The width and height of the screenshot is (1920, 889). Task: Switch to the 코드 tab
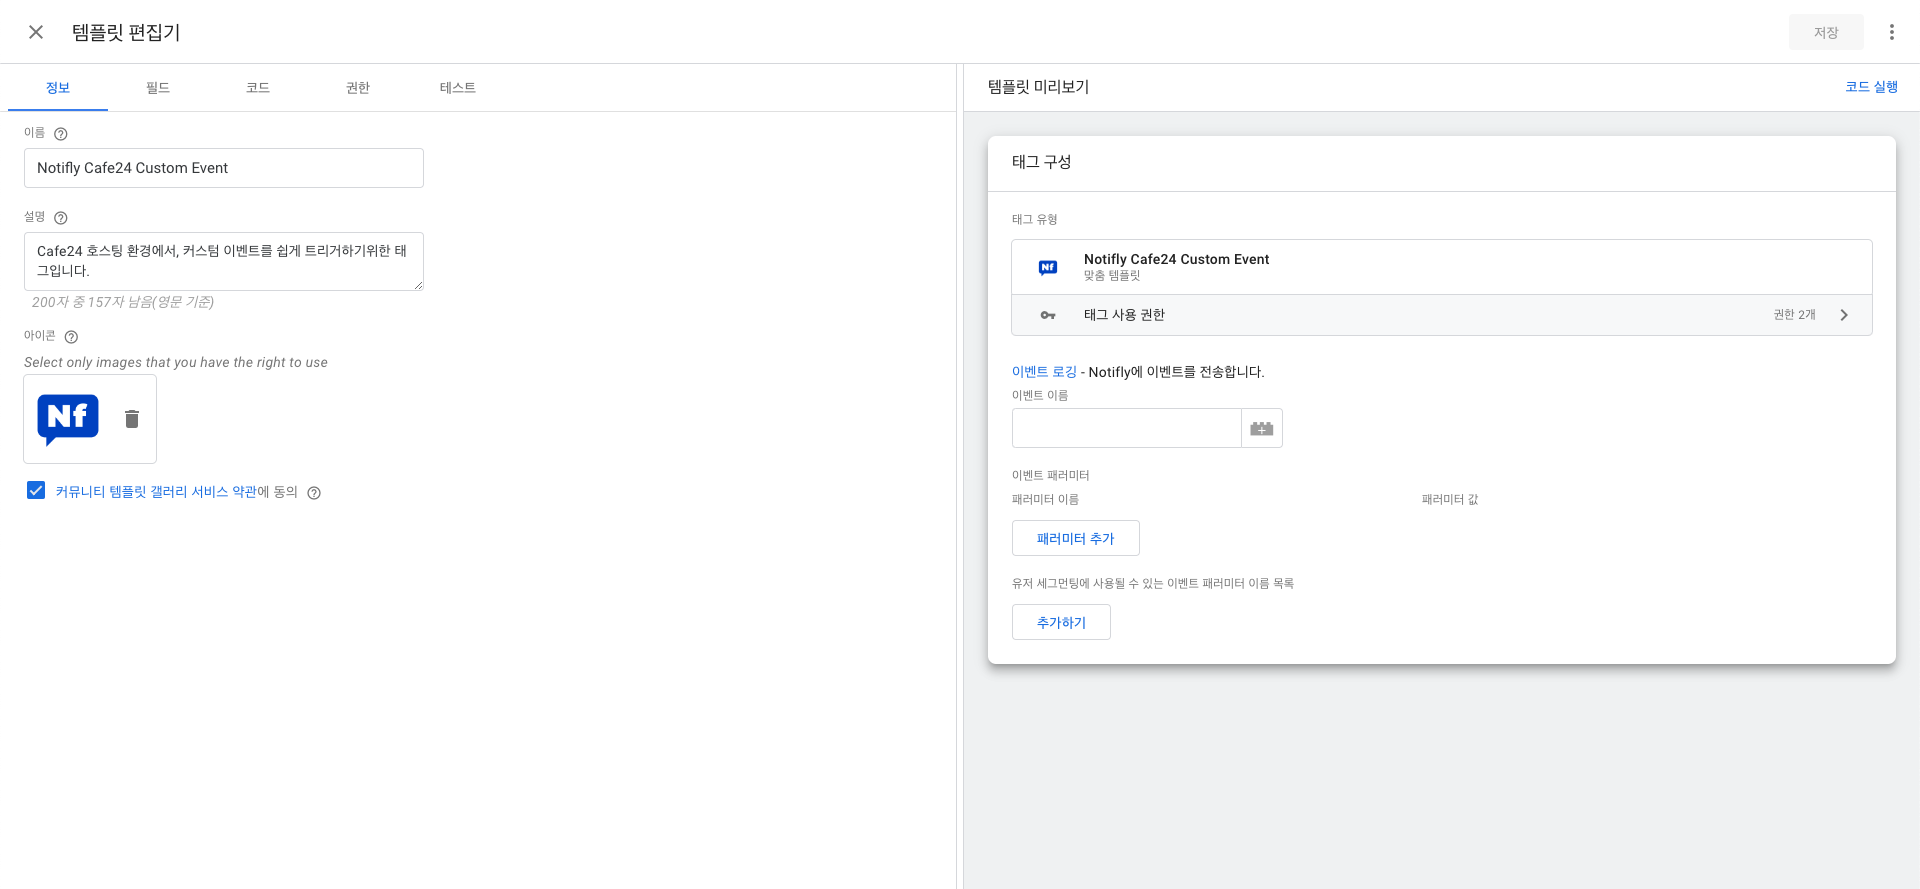point(258,88)
